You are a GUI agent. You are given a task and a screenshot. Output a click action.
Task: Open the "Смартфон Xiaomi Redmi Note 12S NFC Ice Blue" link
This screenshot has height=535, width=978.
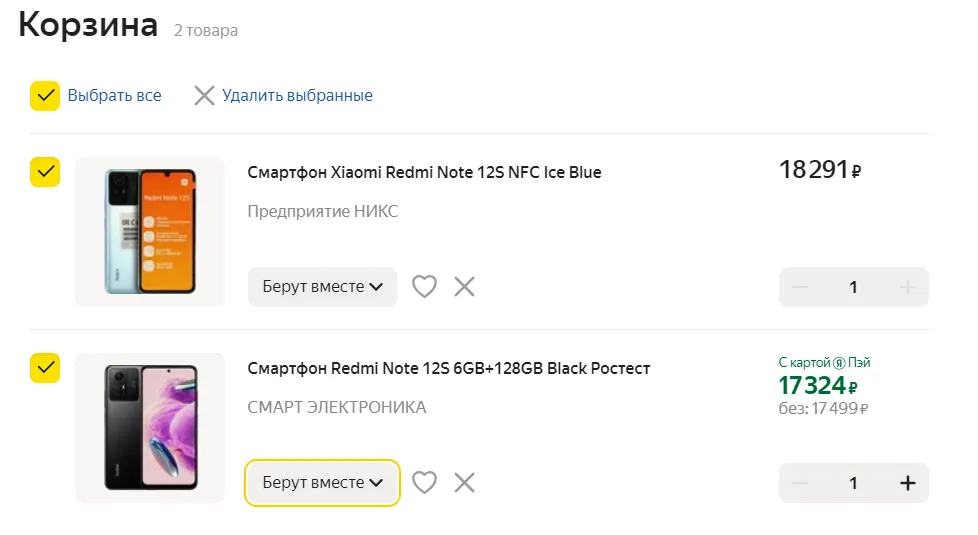[424, 172]
